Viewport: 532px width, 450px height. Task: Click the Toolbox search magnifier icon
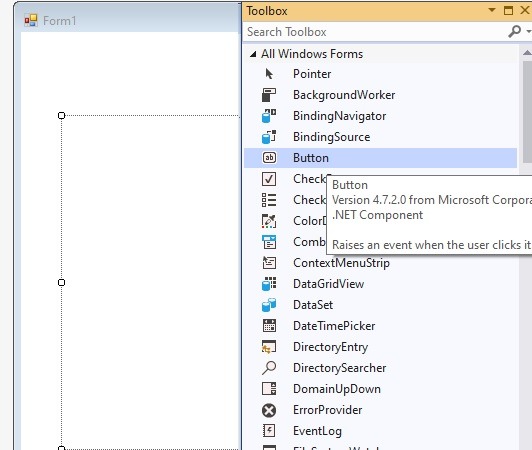515,32
